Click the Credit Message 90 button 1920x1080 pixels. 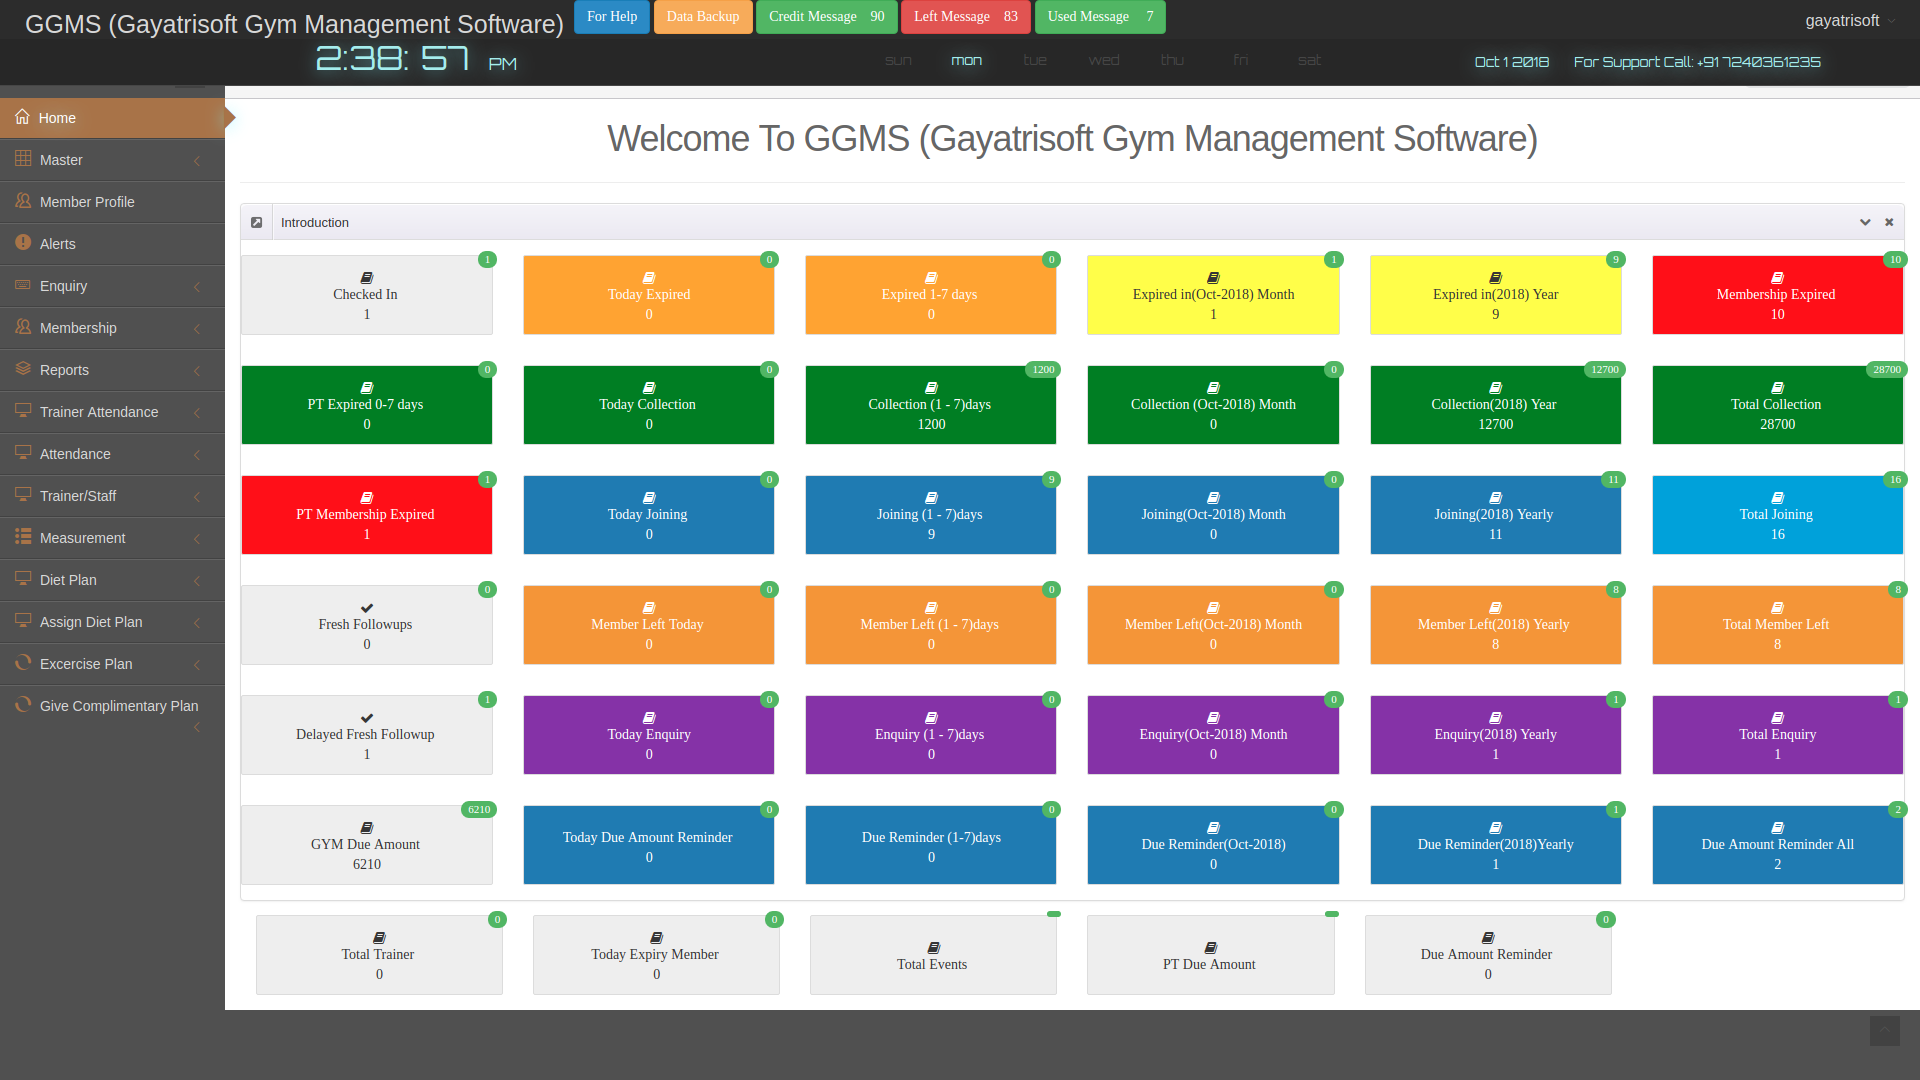click(x=827, y=17)
